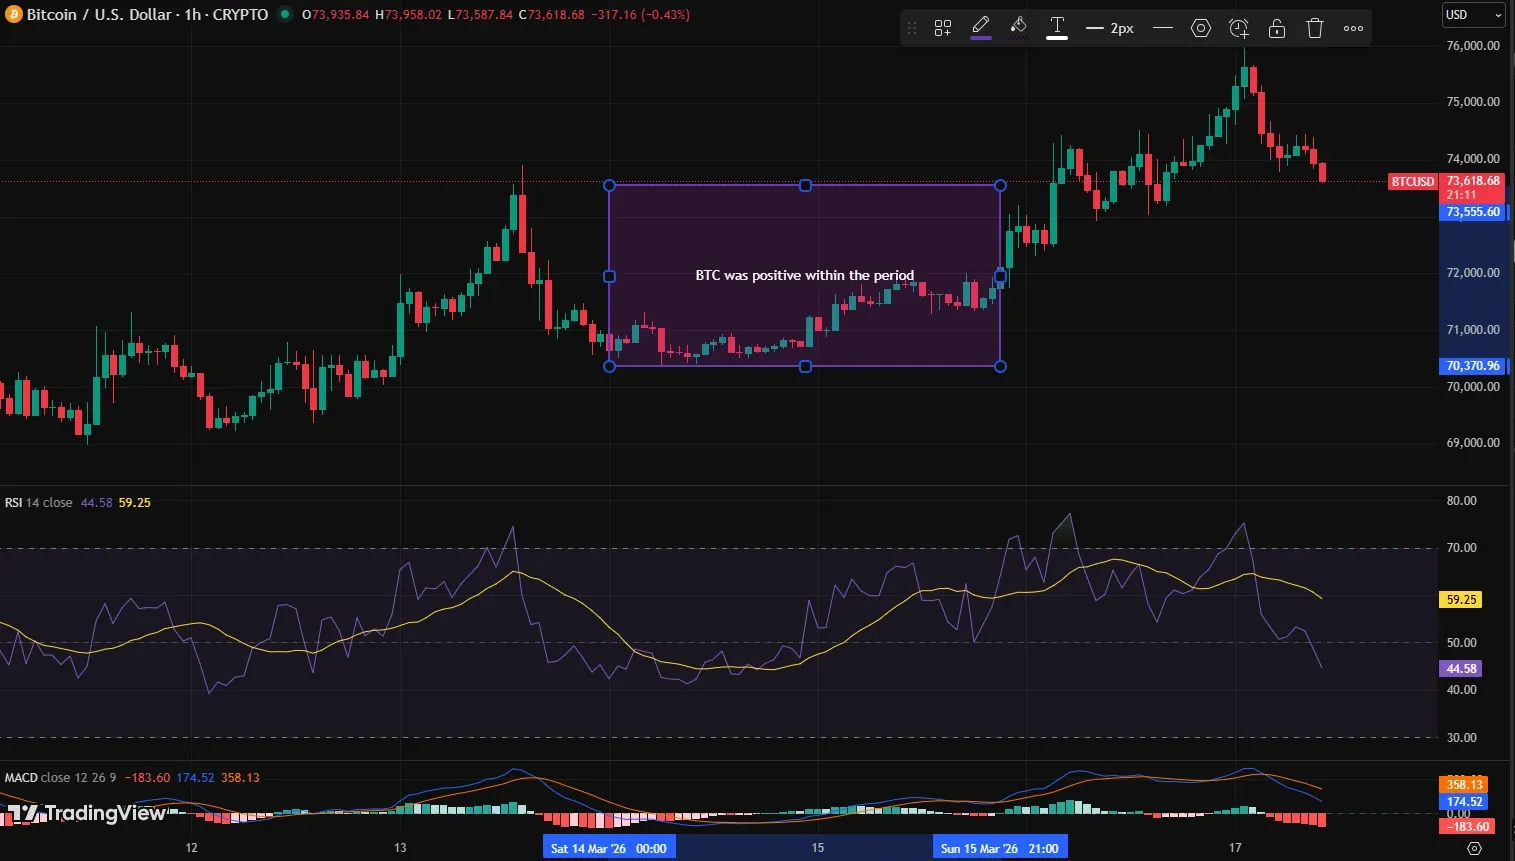The height and width of the screenshot is (861, 1515).
Task: Click the rectangle's bottom-right corner handle
Action: 1000,366
